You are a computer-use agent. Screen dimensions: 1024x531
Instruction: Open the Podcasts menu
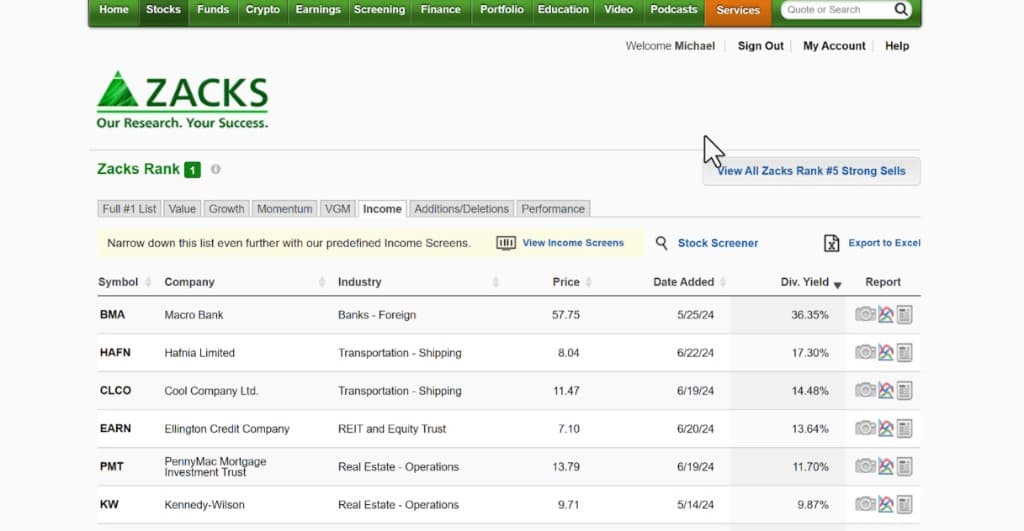click(674, 10)
